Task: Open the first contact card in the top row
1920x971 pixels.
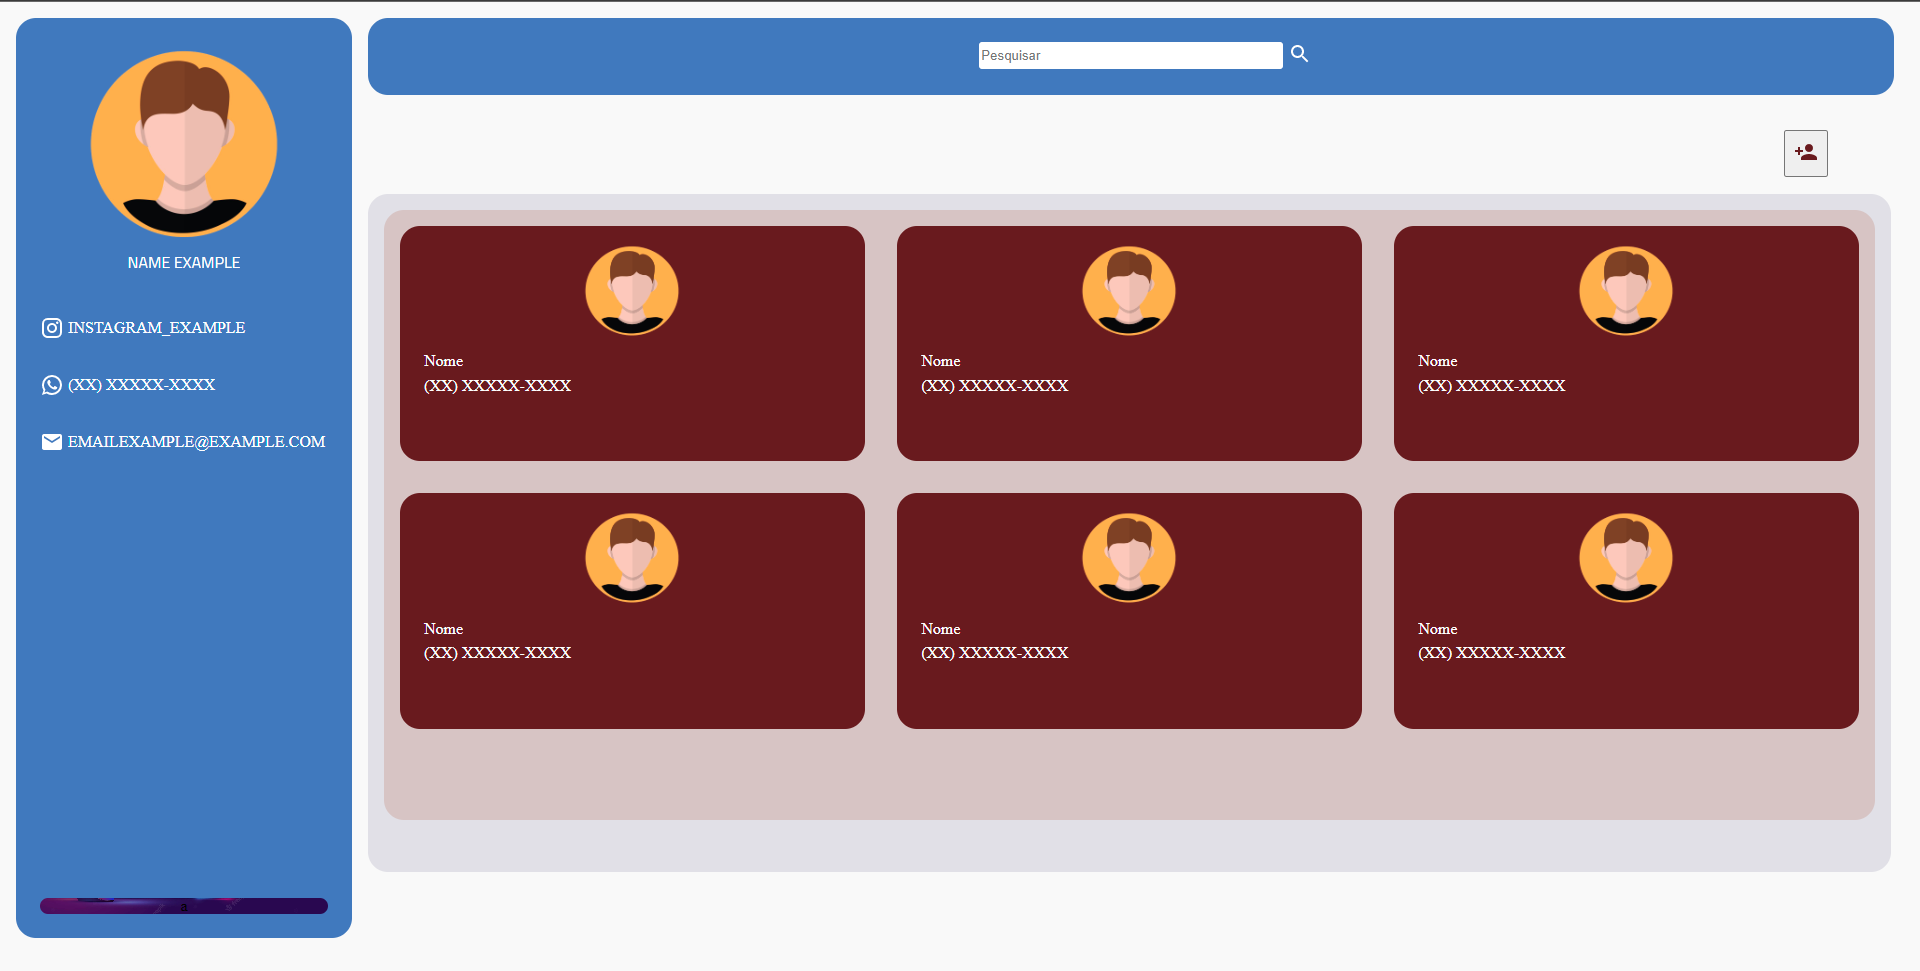Action: click(x=631, y=343)
